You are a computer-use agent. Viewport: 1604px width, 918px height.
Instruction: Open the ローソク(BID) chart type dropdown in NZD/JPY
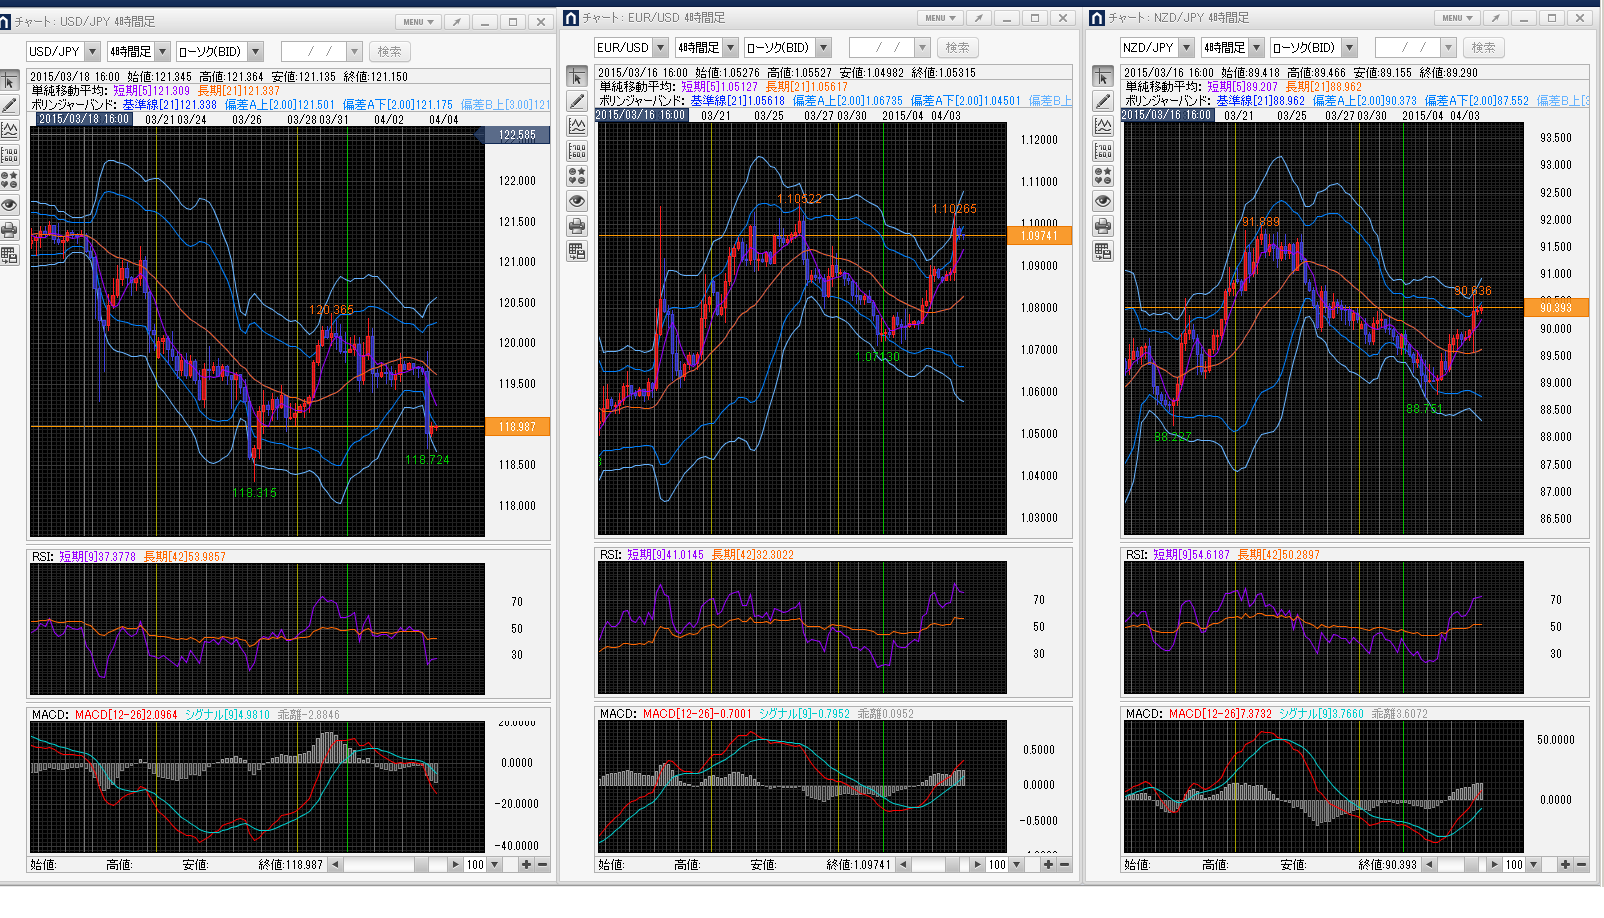click(1349, 48)
